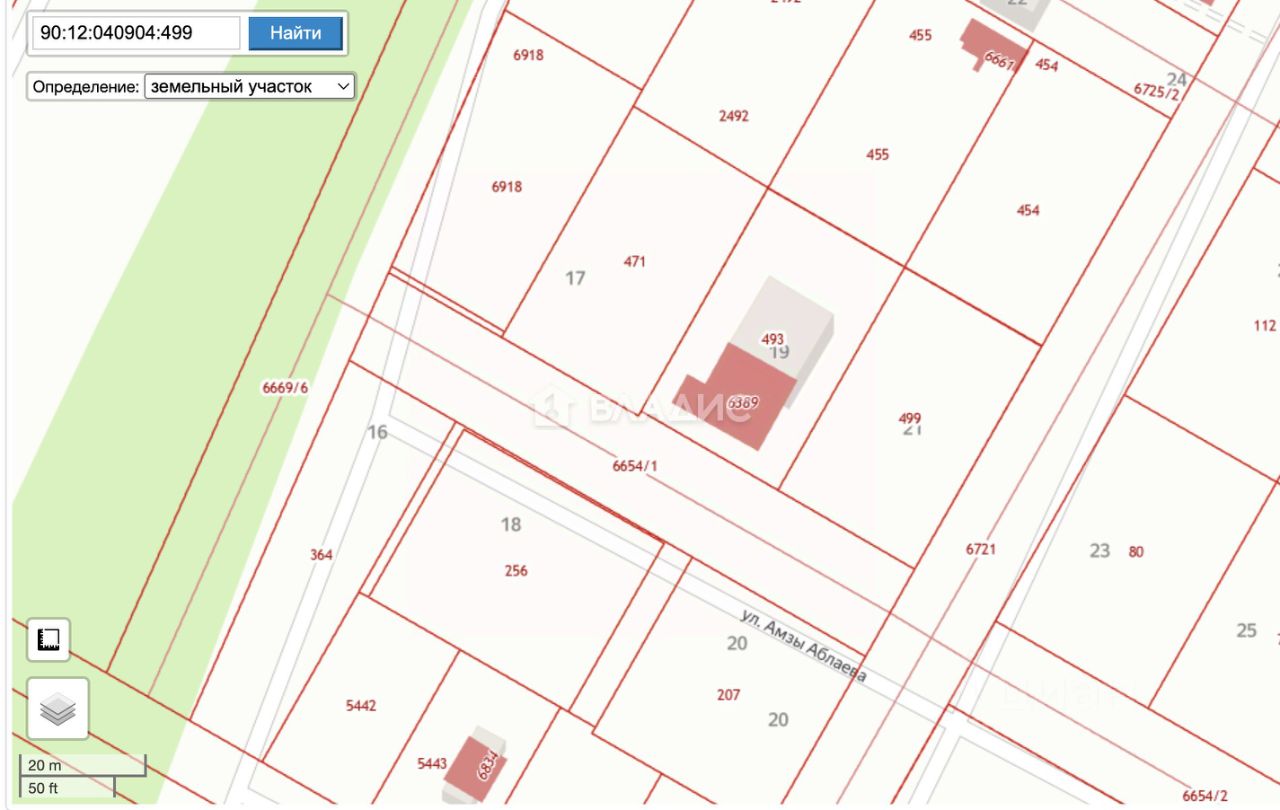Image resolution: width=1280 pixels, height=810 pixels.
Task: Click the 50 ft scale label
Action: [43, 788]
